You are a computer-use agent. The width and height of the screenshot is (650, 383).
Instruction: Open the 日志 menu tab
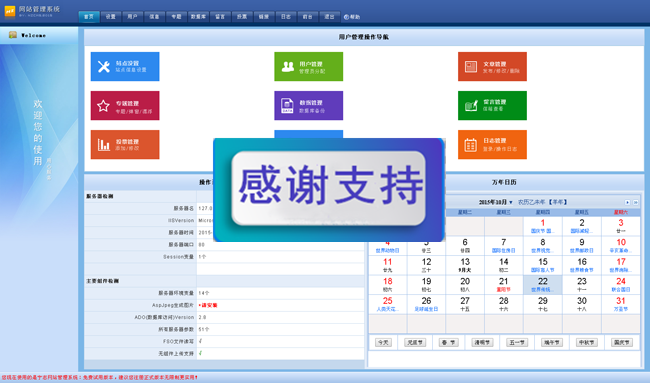coord(286,17)
